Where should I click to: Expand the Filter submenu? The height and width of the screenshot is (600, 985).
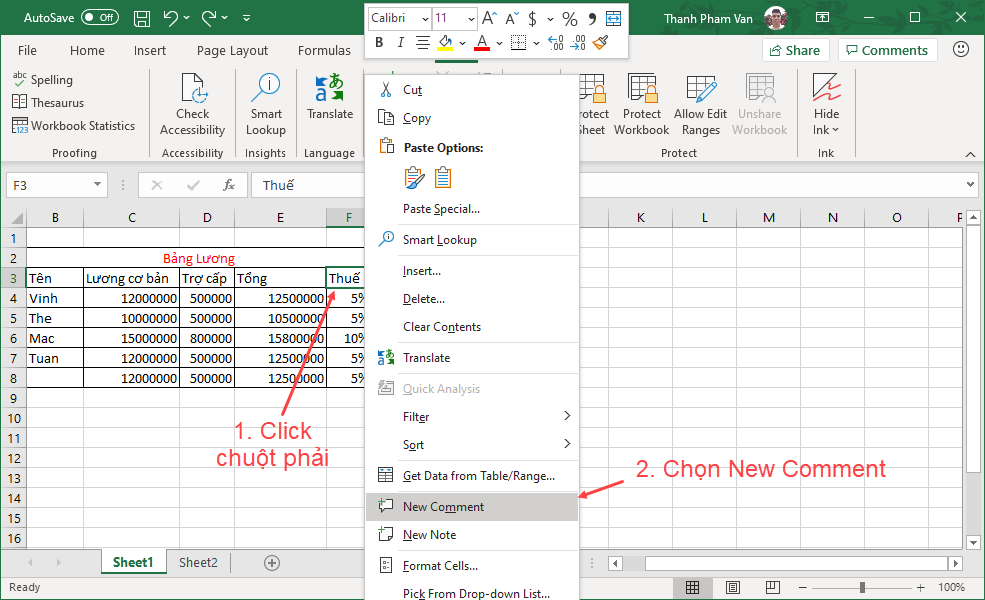point(472,417)
